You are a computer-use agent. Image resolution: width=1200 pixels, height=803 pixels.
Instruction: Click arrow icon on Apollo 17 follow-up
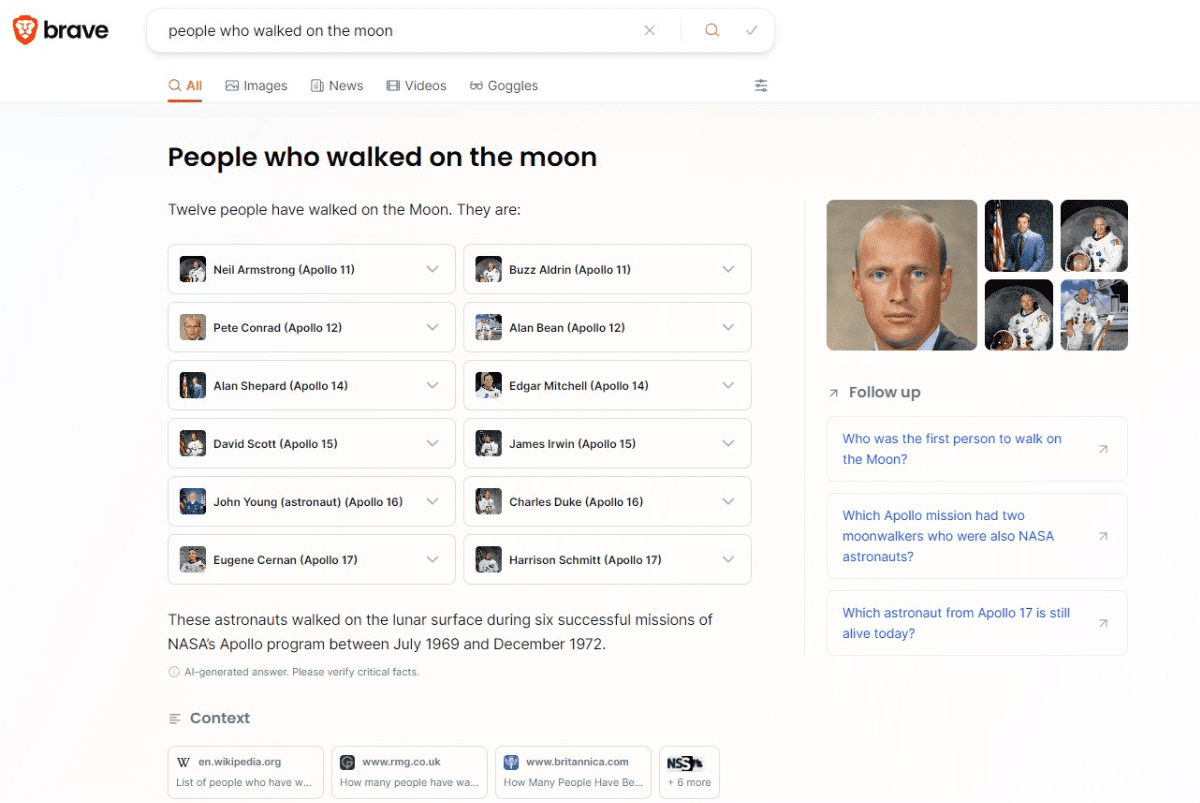click(1103, 623)
